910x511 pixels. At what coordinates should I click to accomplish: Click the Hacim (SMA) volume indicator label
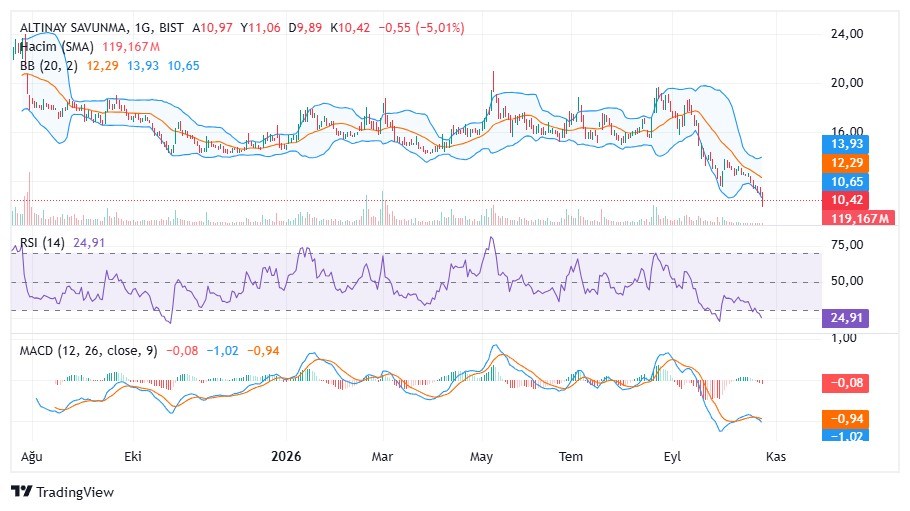(x=56, y=46)
